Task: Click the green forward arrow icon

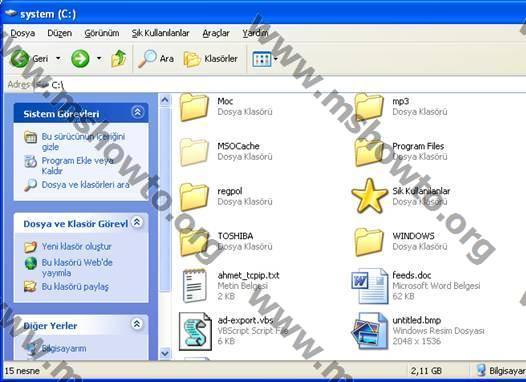Action: [80, 59]
